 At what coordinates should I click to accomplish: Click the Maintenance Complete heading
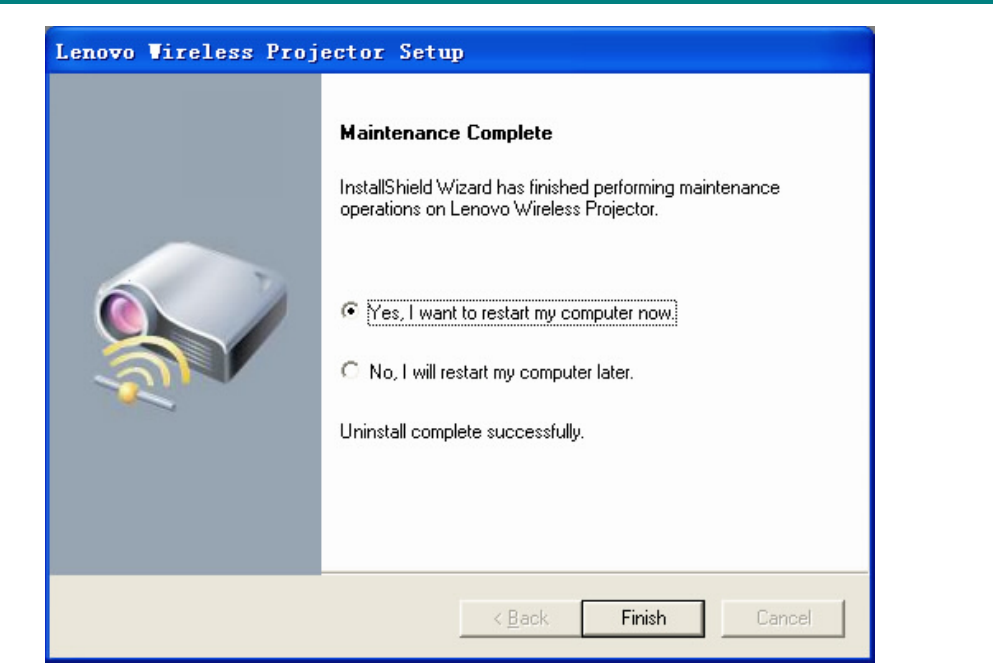pyautogui.click(x=446, y=133)
